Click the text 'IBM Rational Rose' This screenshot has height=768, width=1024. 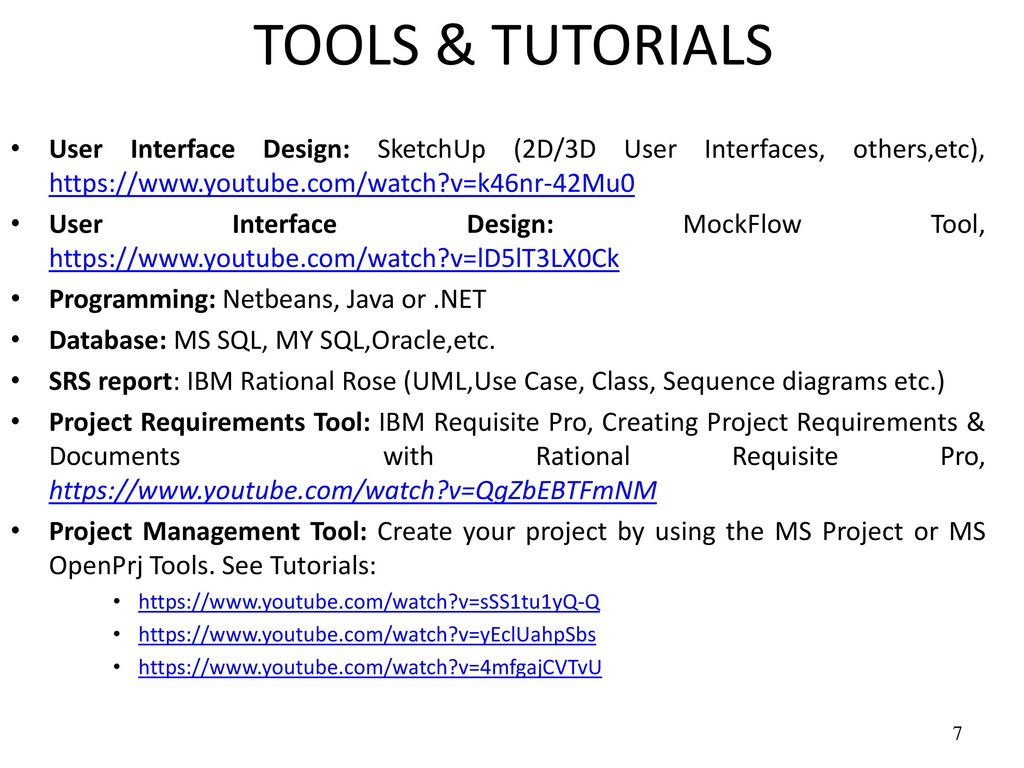[291, 381]
